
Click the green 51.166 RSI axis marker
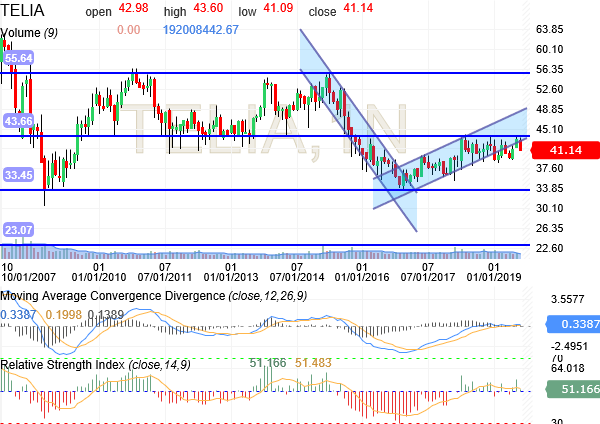point(573,389)
